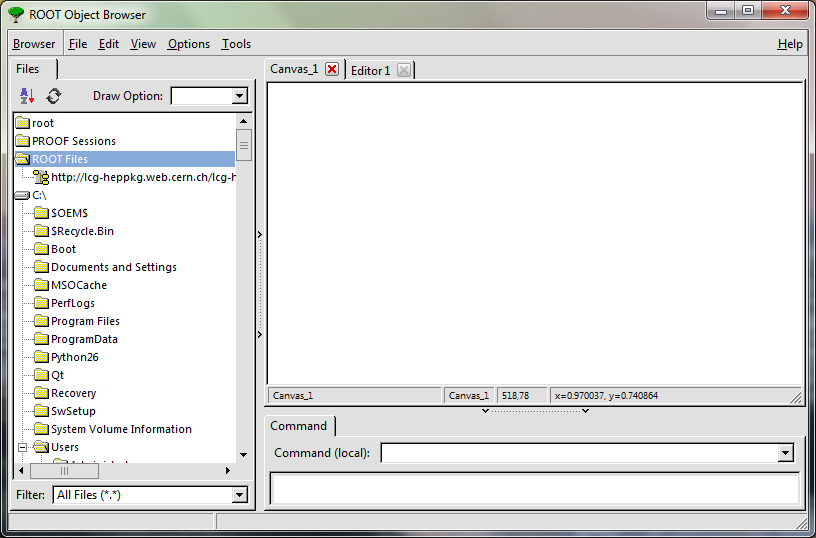Select the Program Files folder
This screenshot has height=538, width=816.
click(85, 321)
